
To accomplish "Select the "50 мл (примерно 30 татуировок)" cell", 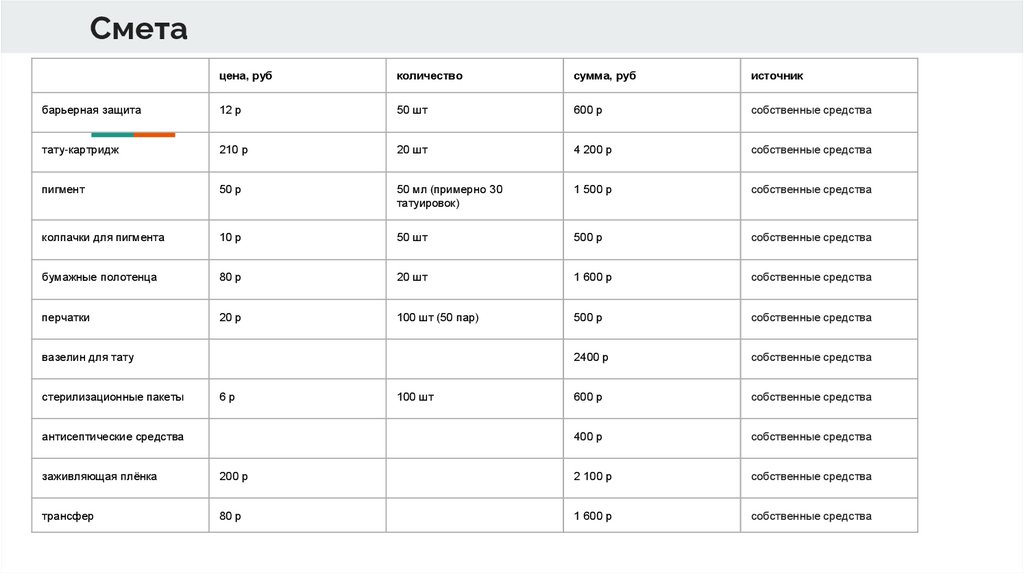I will [x=449, y=196].
